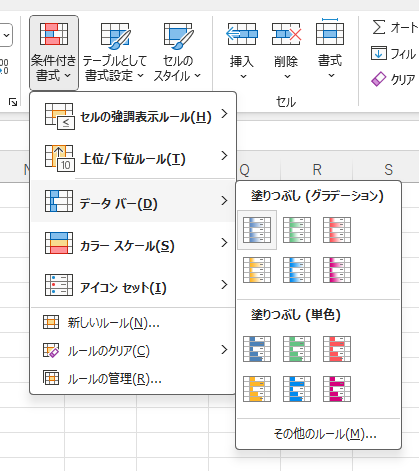This screenshot has width=419, height=471.
Task: Expand セルの強調表示ルール submenu
Action: pos(133,116)
